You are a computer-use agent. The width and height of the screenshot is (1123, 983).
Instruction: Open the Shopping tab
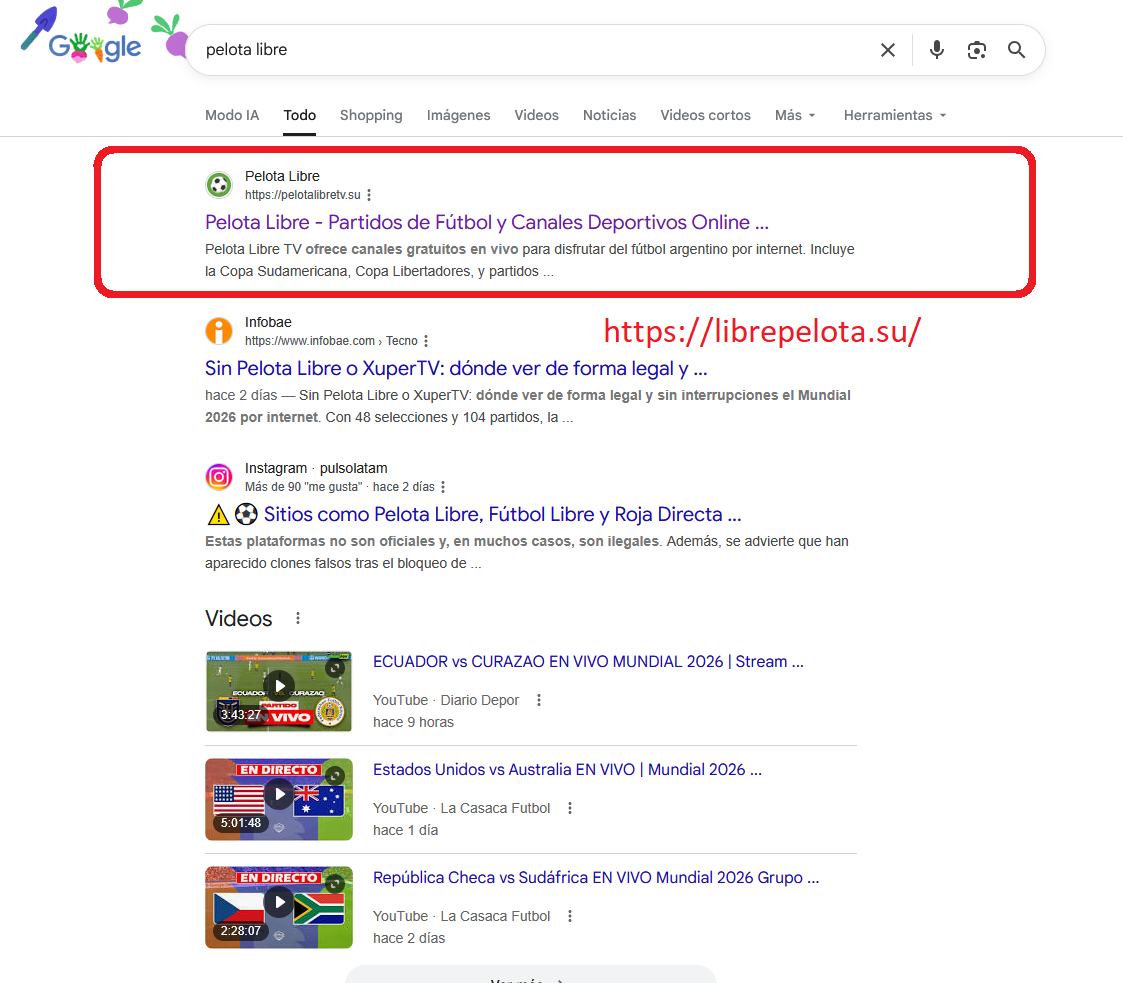click(371, 115)
